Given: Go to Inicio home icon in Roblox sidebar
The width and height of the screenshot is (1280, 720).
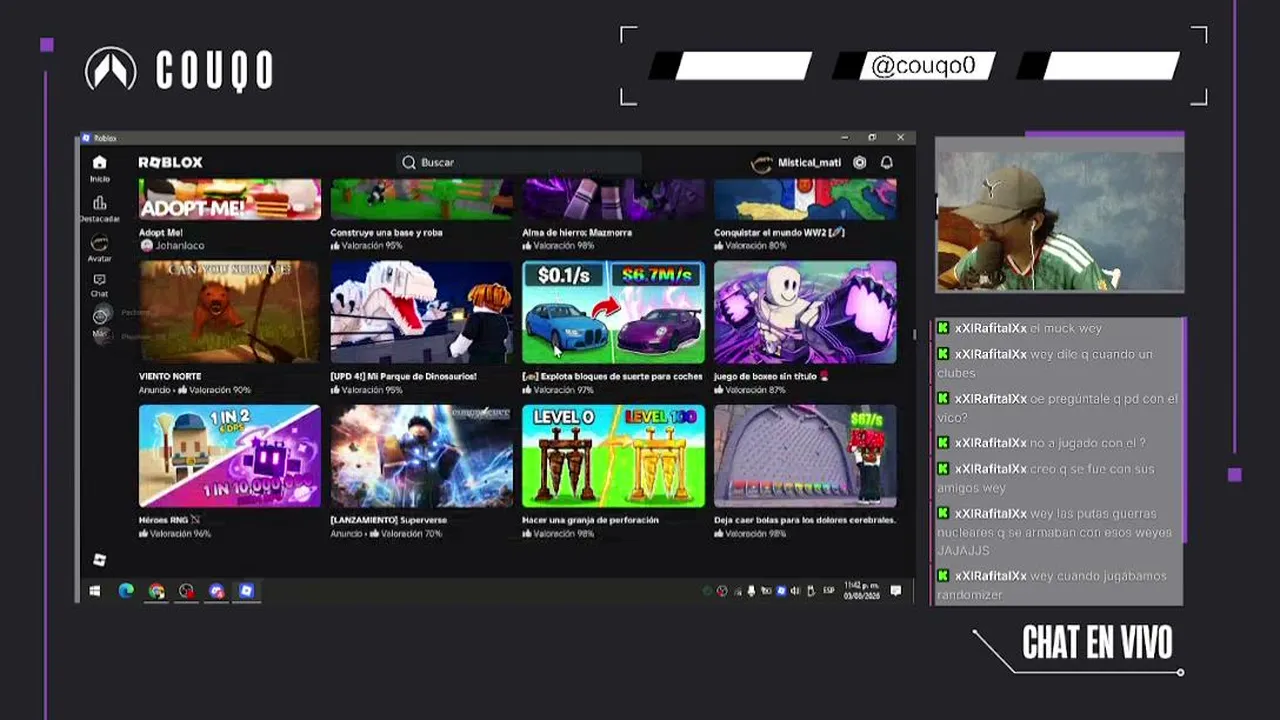Looking at the screenshot, I should pyautogui.click(x=99, y=162).
